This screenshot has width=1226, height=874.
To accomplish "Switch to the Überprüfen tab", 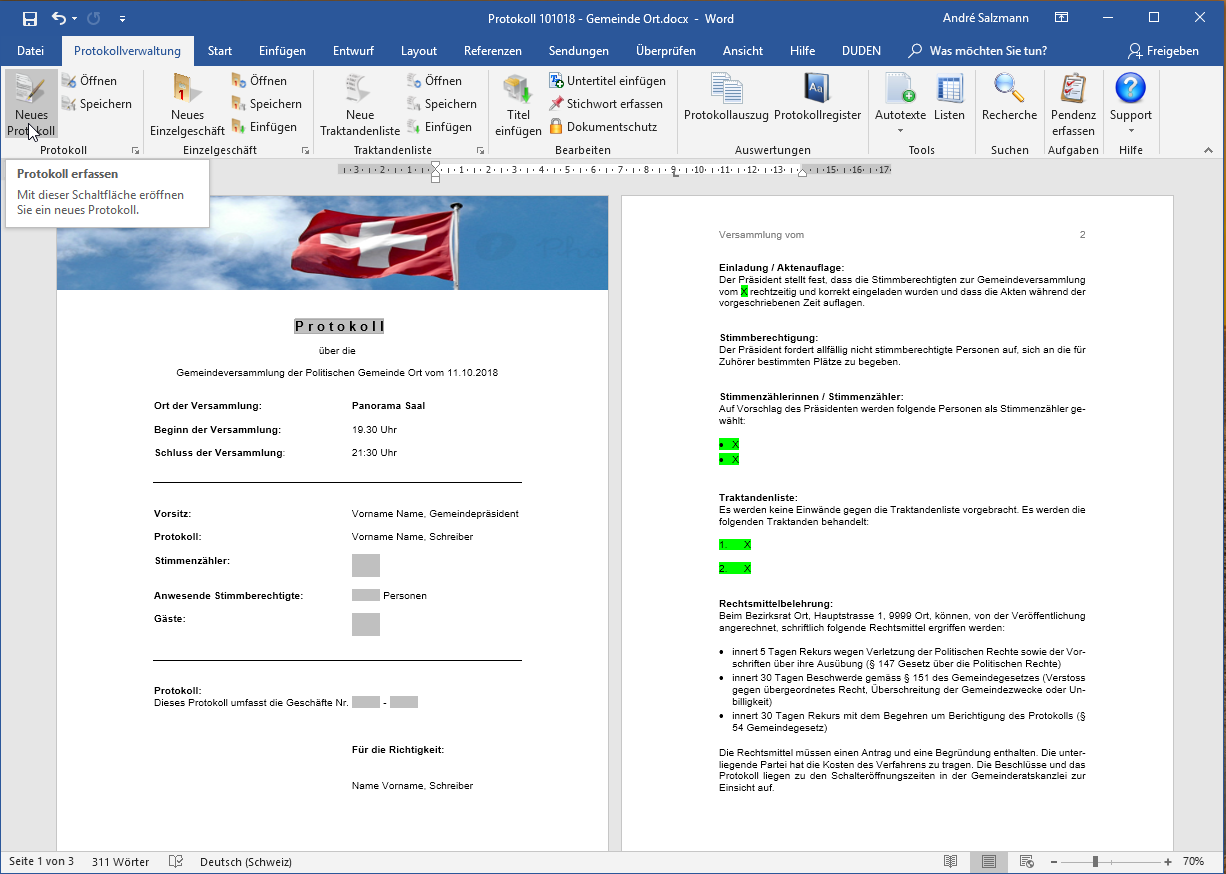I will tap(665, 51).
